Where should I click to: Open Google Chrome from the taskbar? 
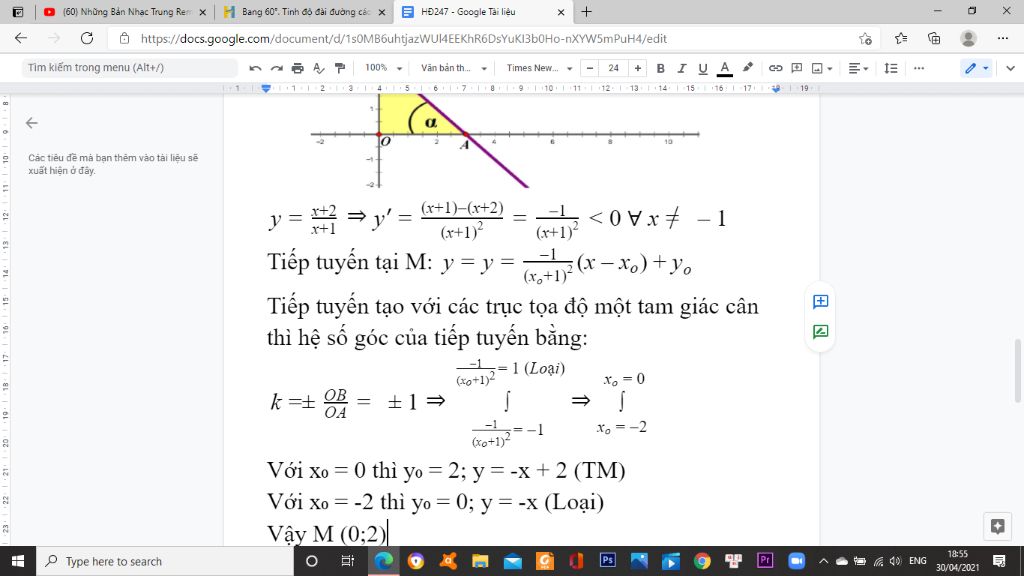click(x=702, y=561)
